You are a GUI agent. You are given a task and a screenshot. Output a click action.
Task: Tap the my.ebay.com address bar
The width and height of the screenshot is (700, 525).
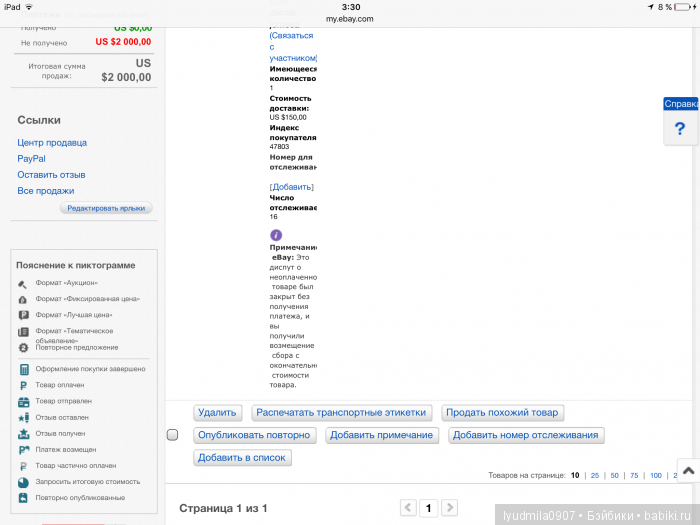(350, 18)
